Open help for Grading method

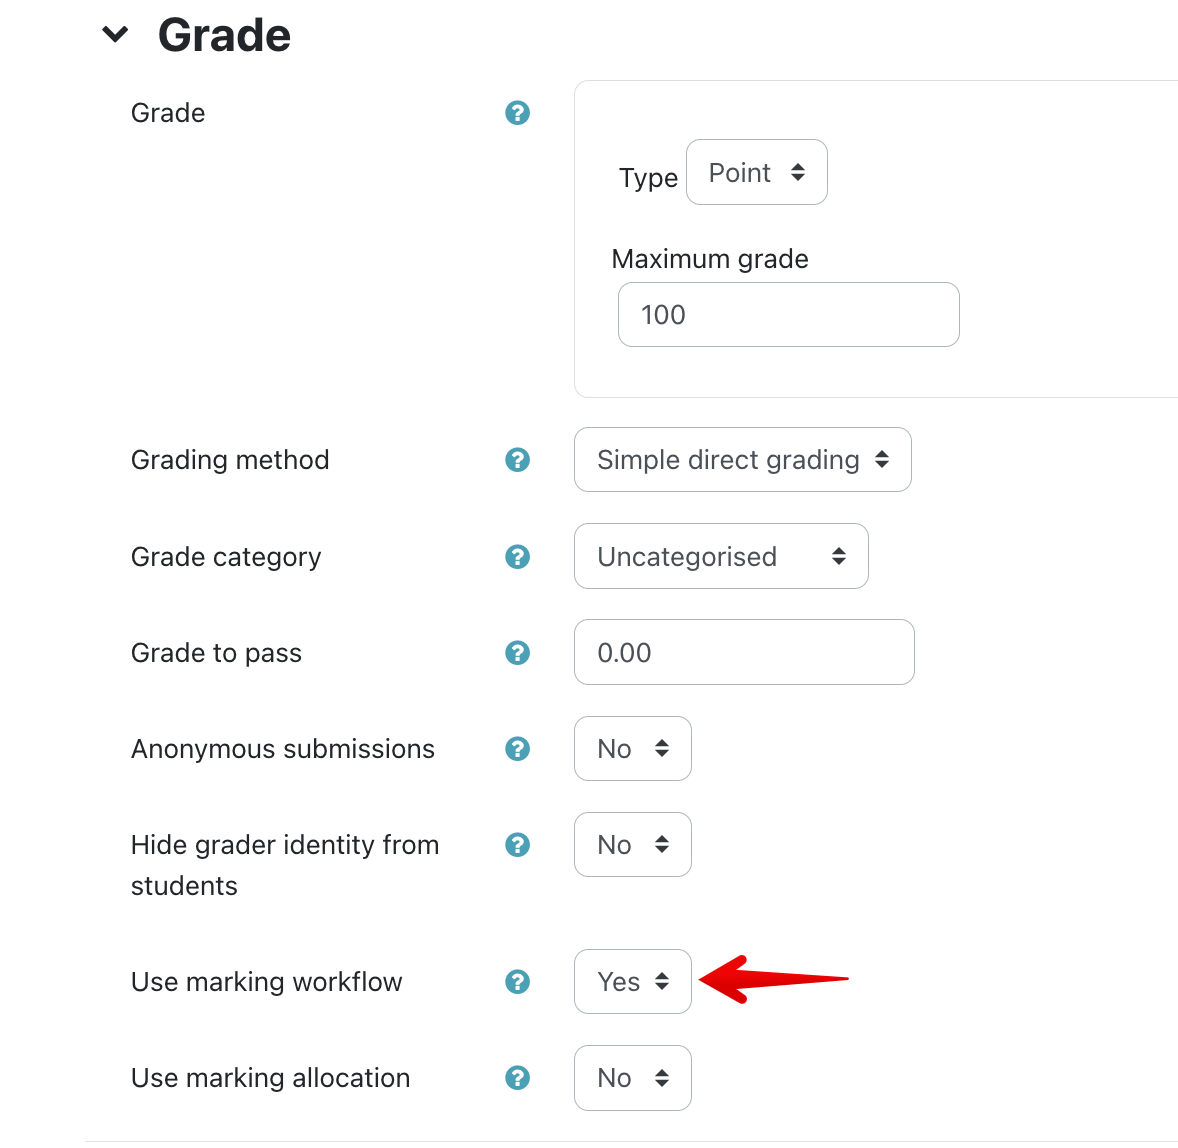(517, 460)
